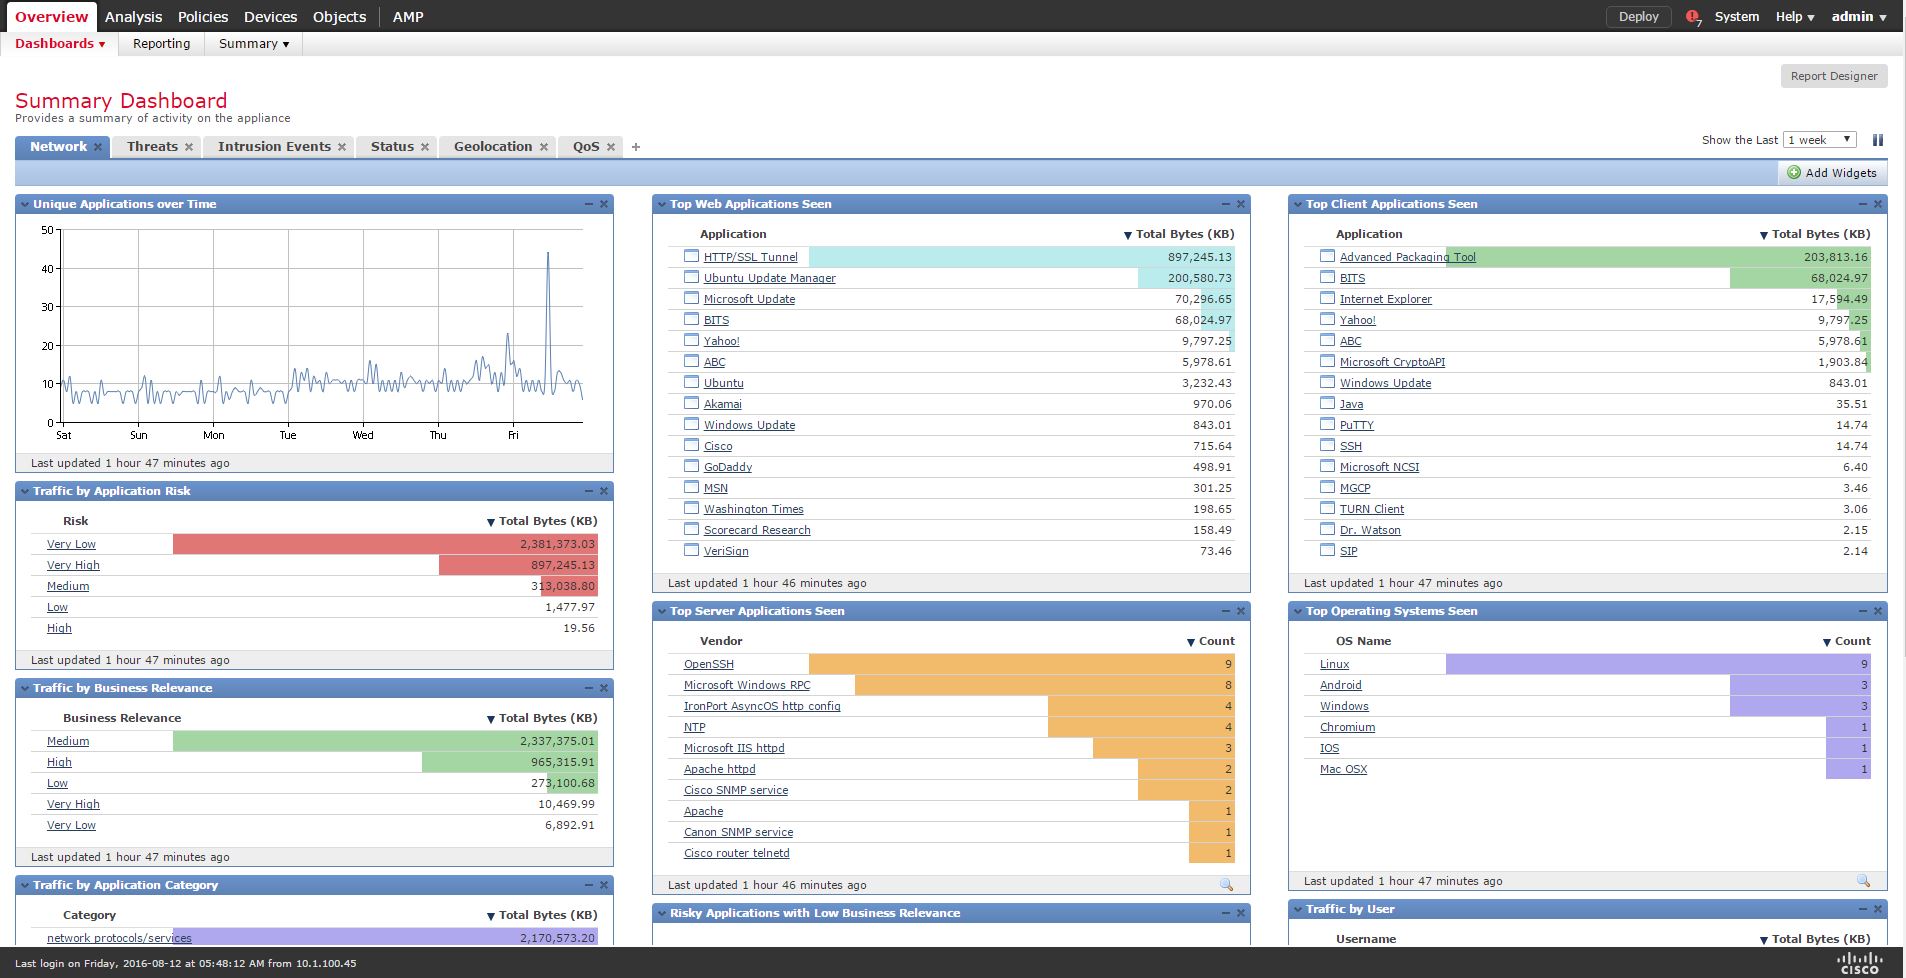This screenshot has width=1906, height=978.
Task: Open the Show the Last time range dropdown
Action: click(x=1820, y=140)
